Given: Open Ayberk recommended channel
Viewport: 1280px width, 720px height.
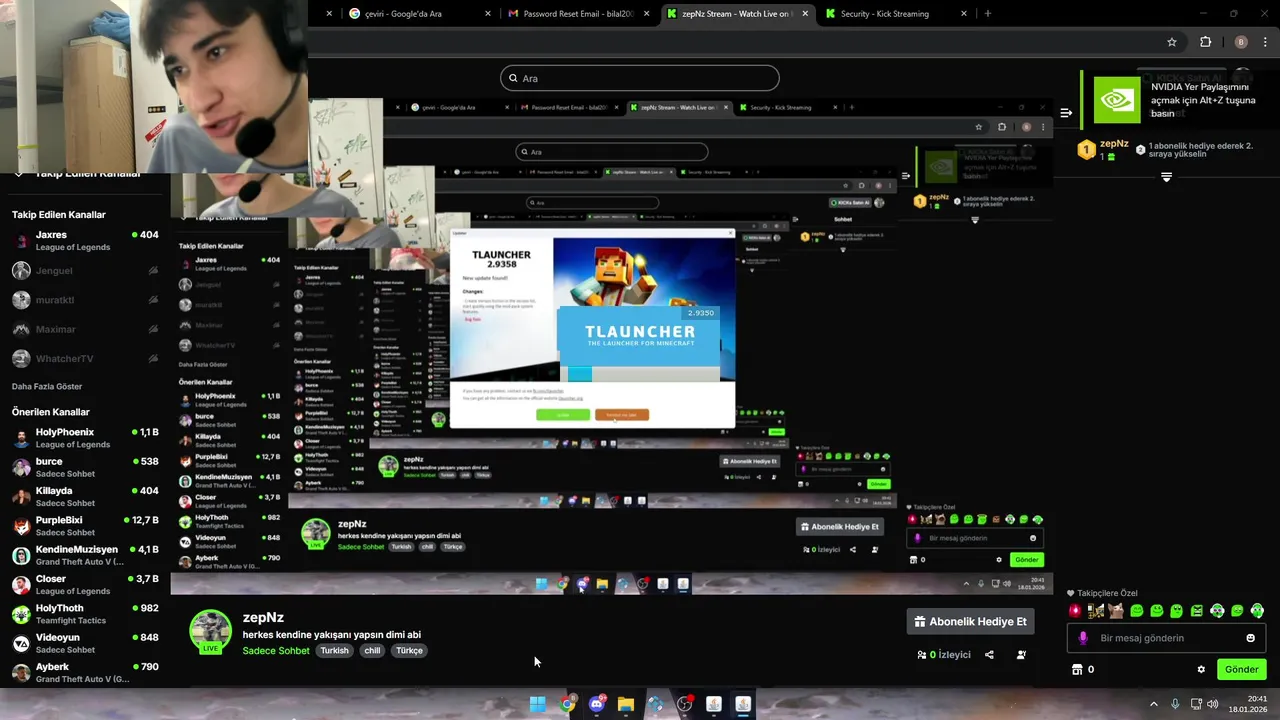Looking at the screenshot, I should 85,672.
